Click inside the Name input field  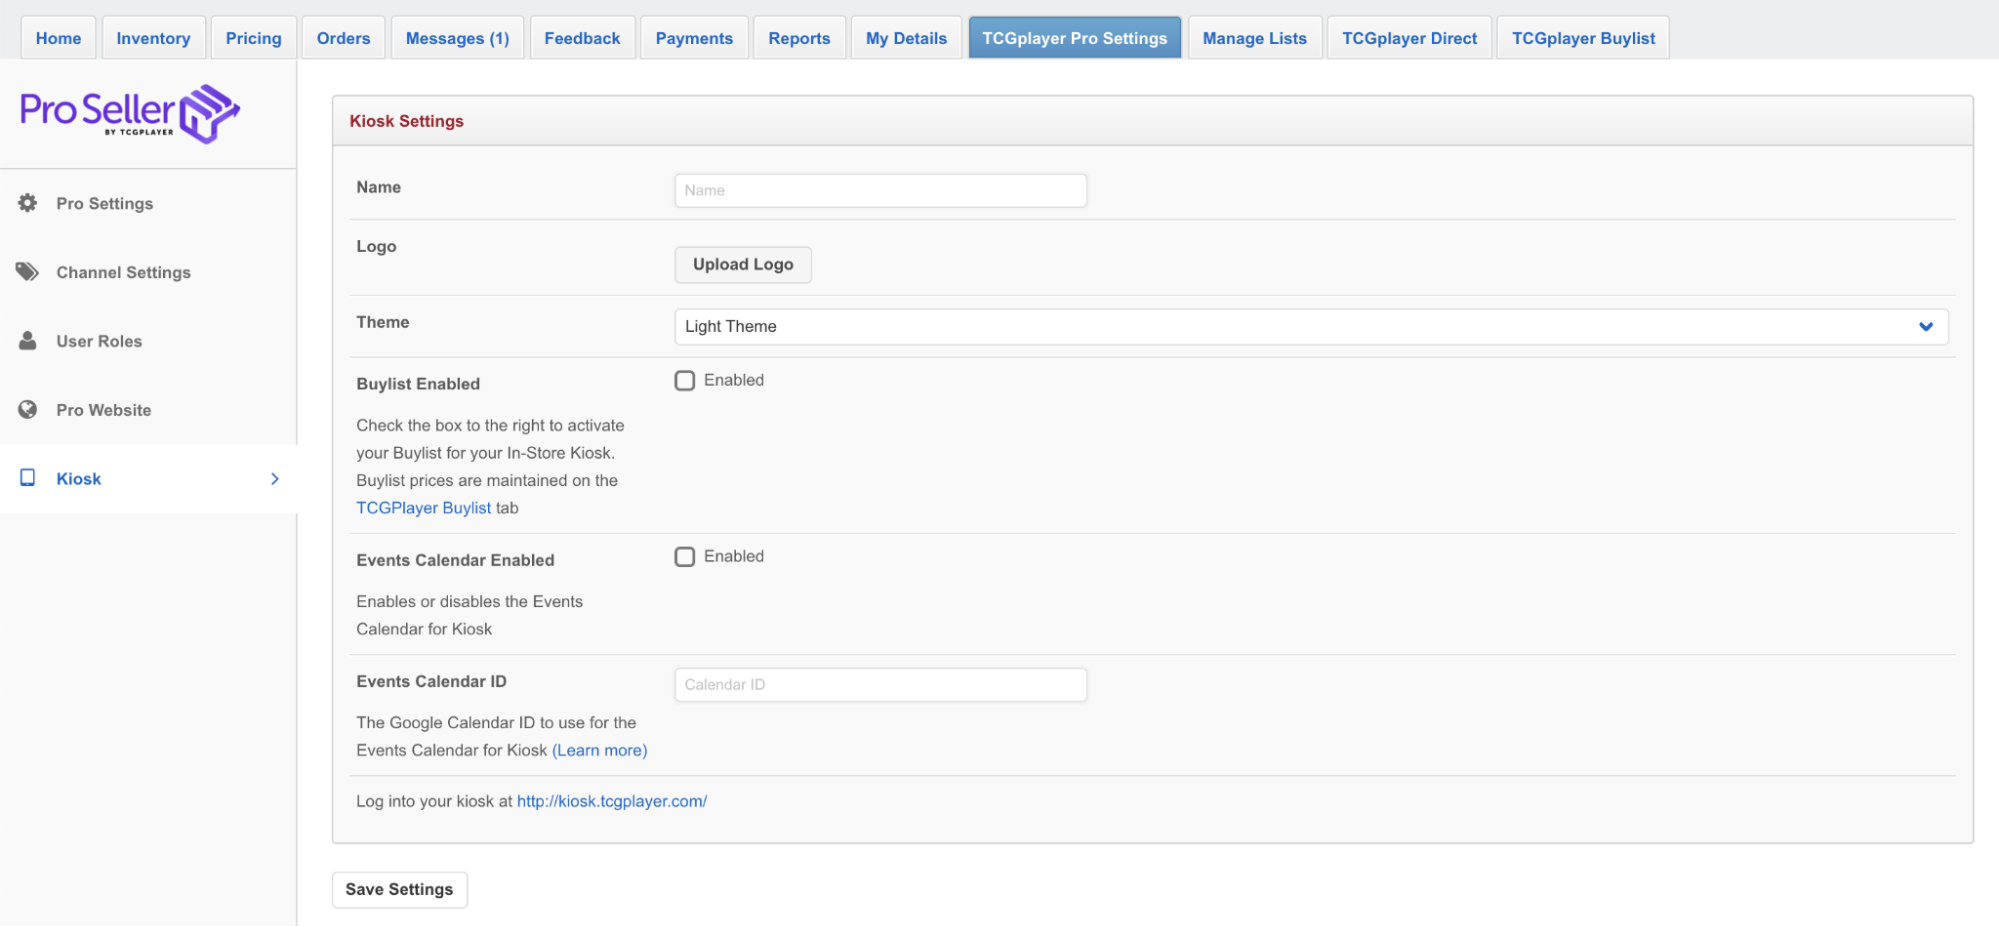pyautogui.click(x=879, y=190)
